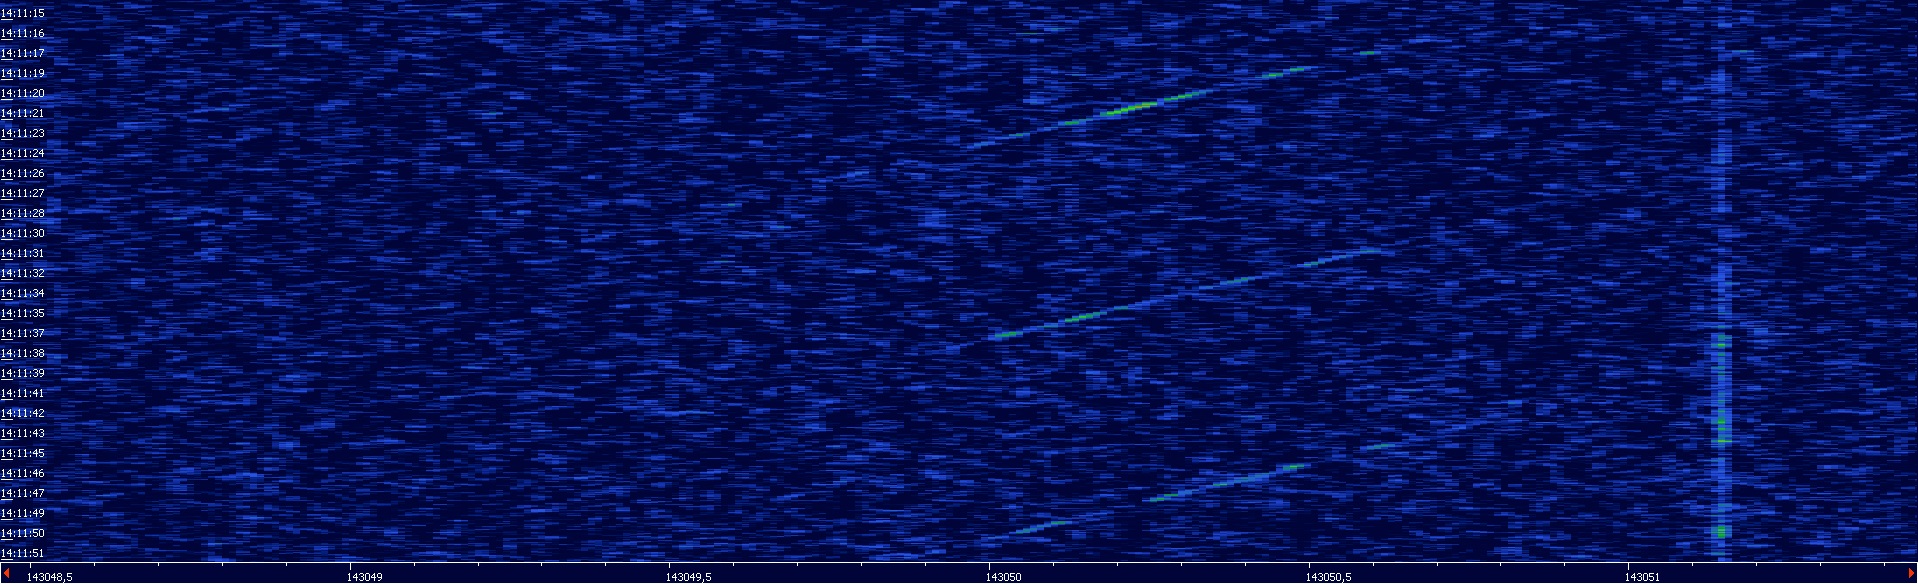Select the 143049 frequency label

tap(365, 577)
